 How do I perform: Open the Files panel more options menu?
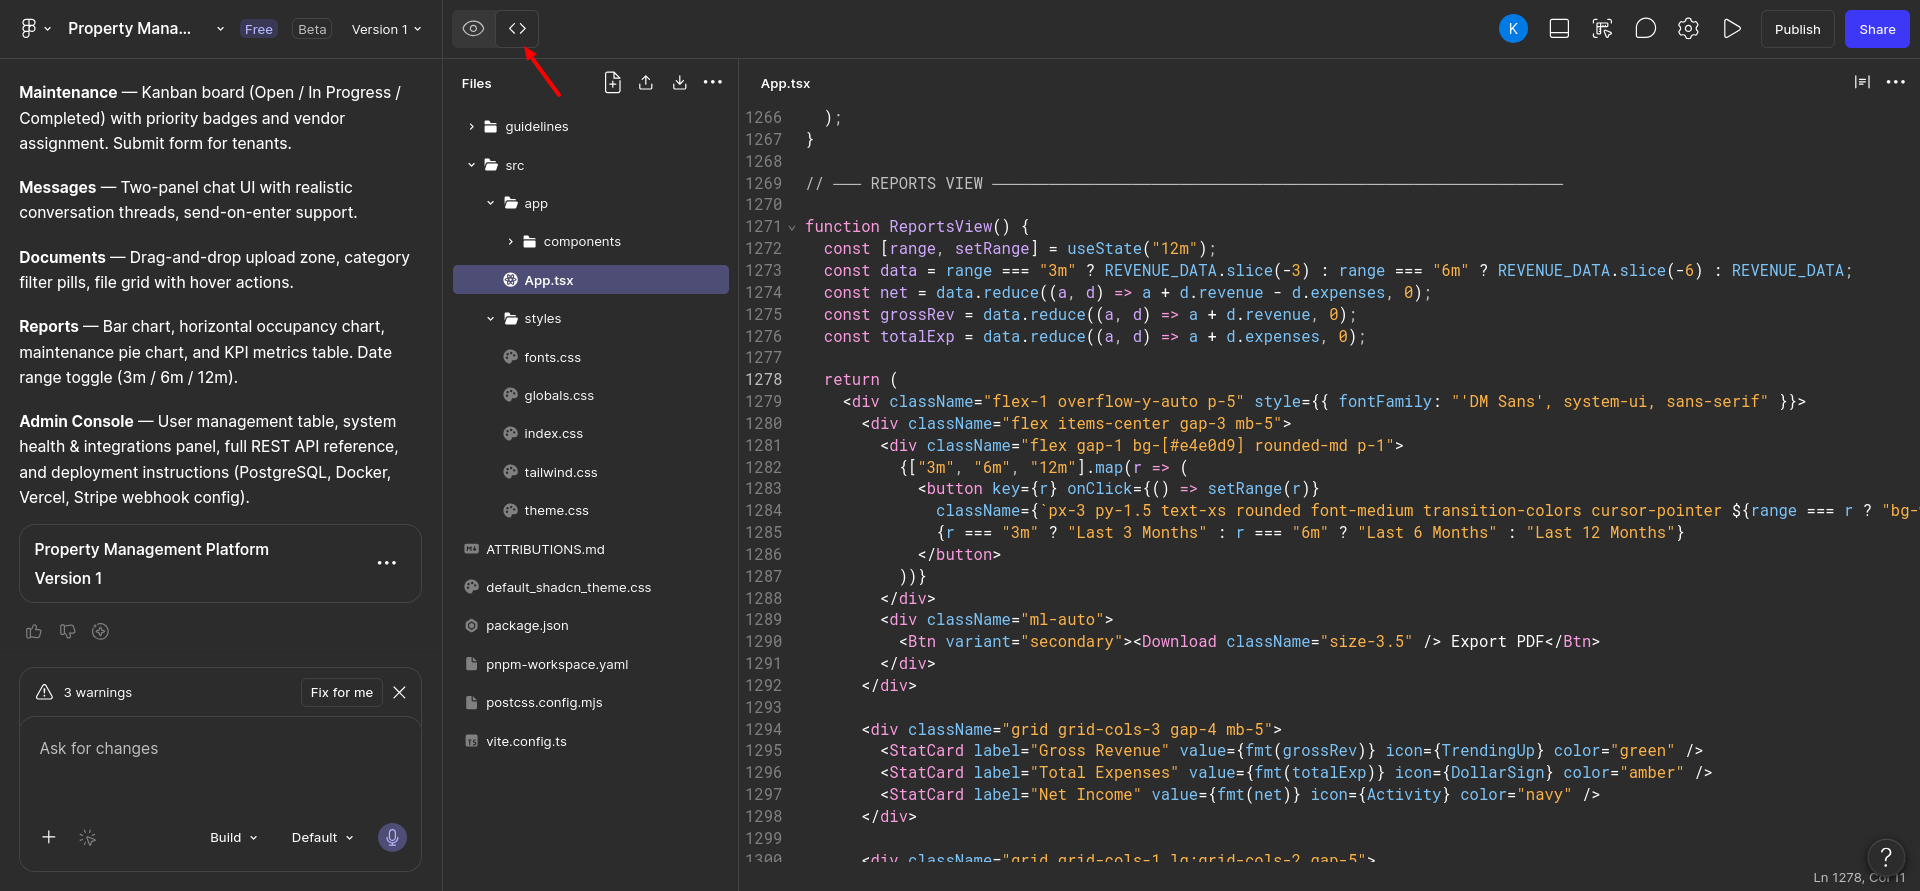[x=713, y=83]
